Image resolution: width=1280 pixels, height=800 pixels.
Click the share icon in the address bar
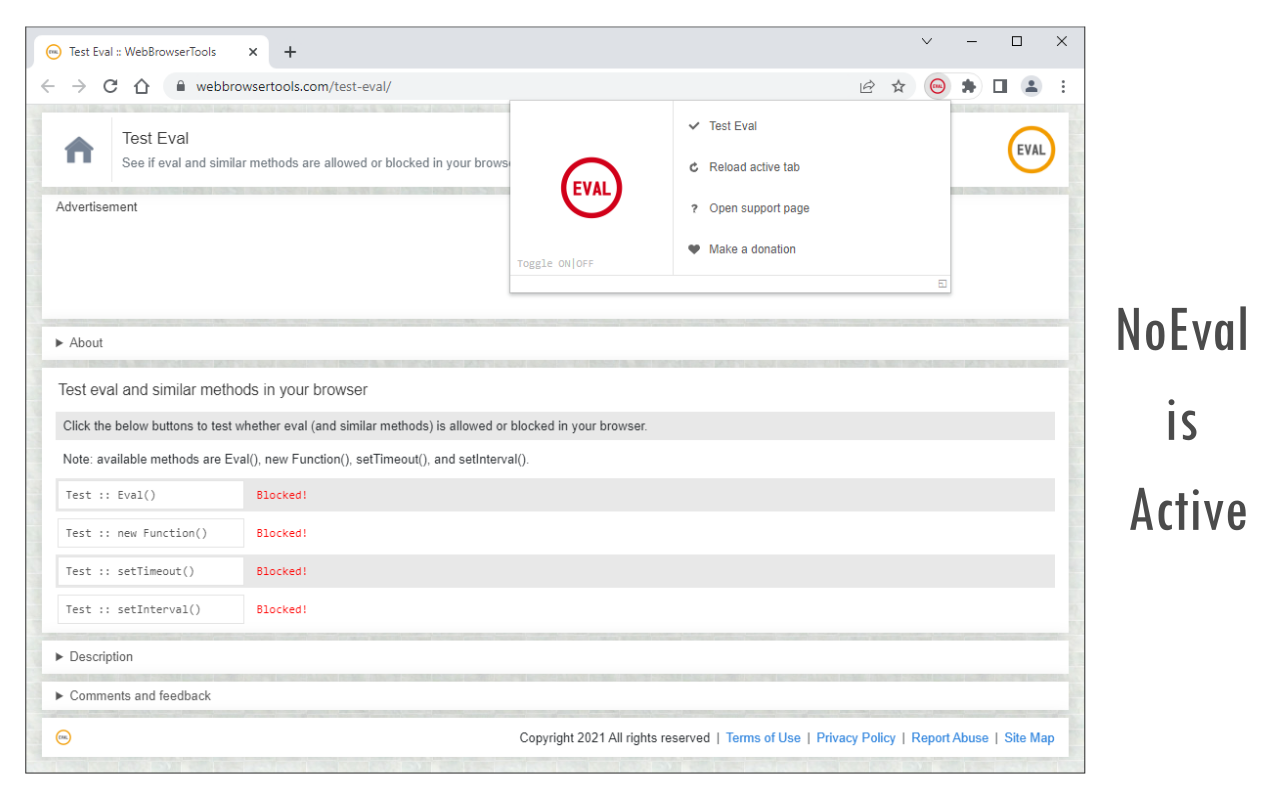(x=867, y=86)
